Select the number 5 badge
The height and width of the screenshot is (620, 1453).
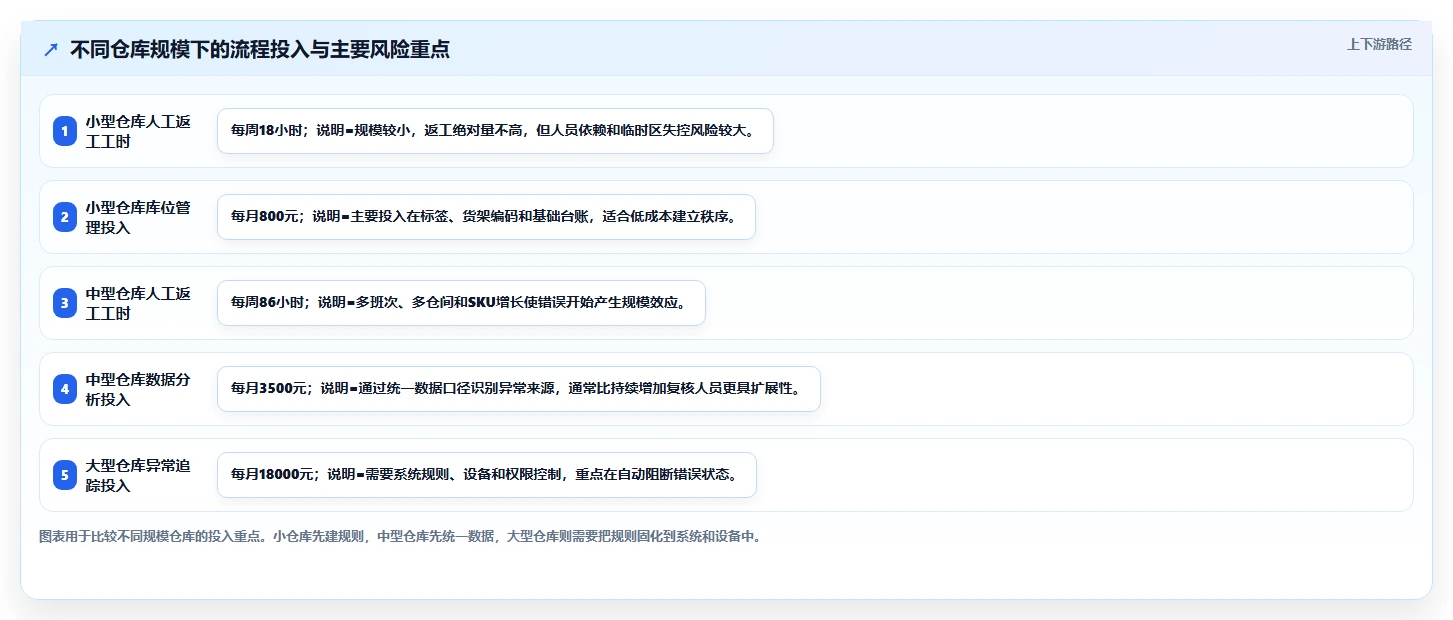pos(65,475)
